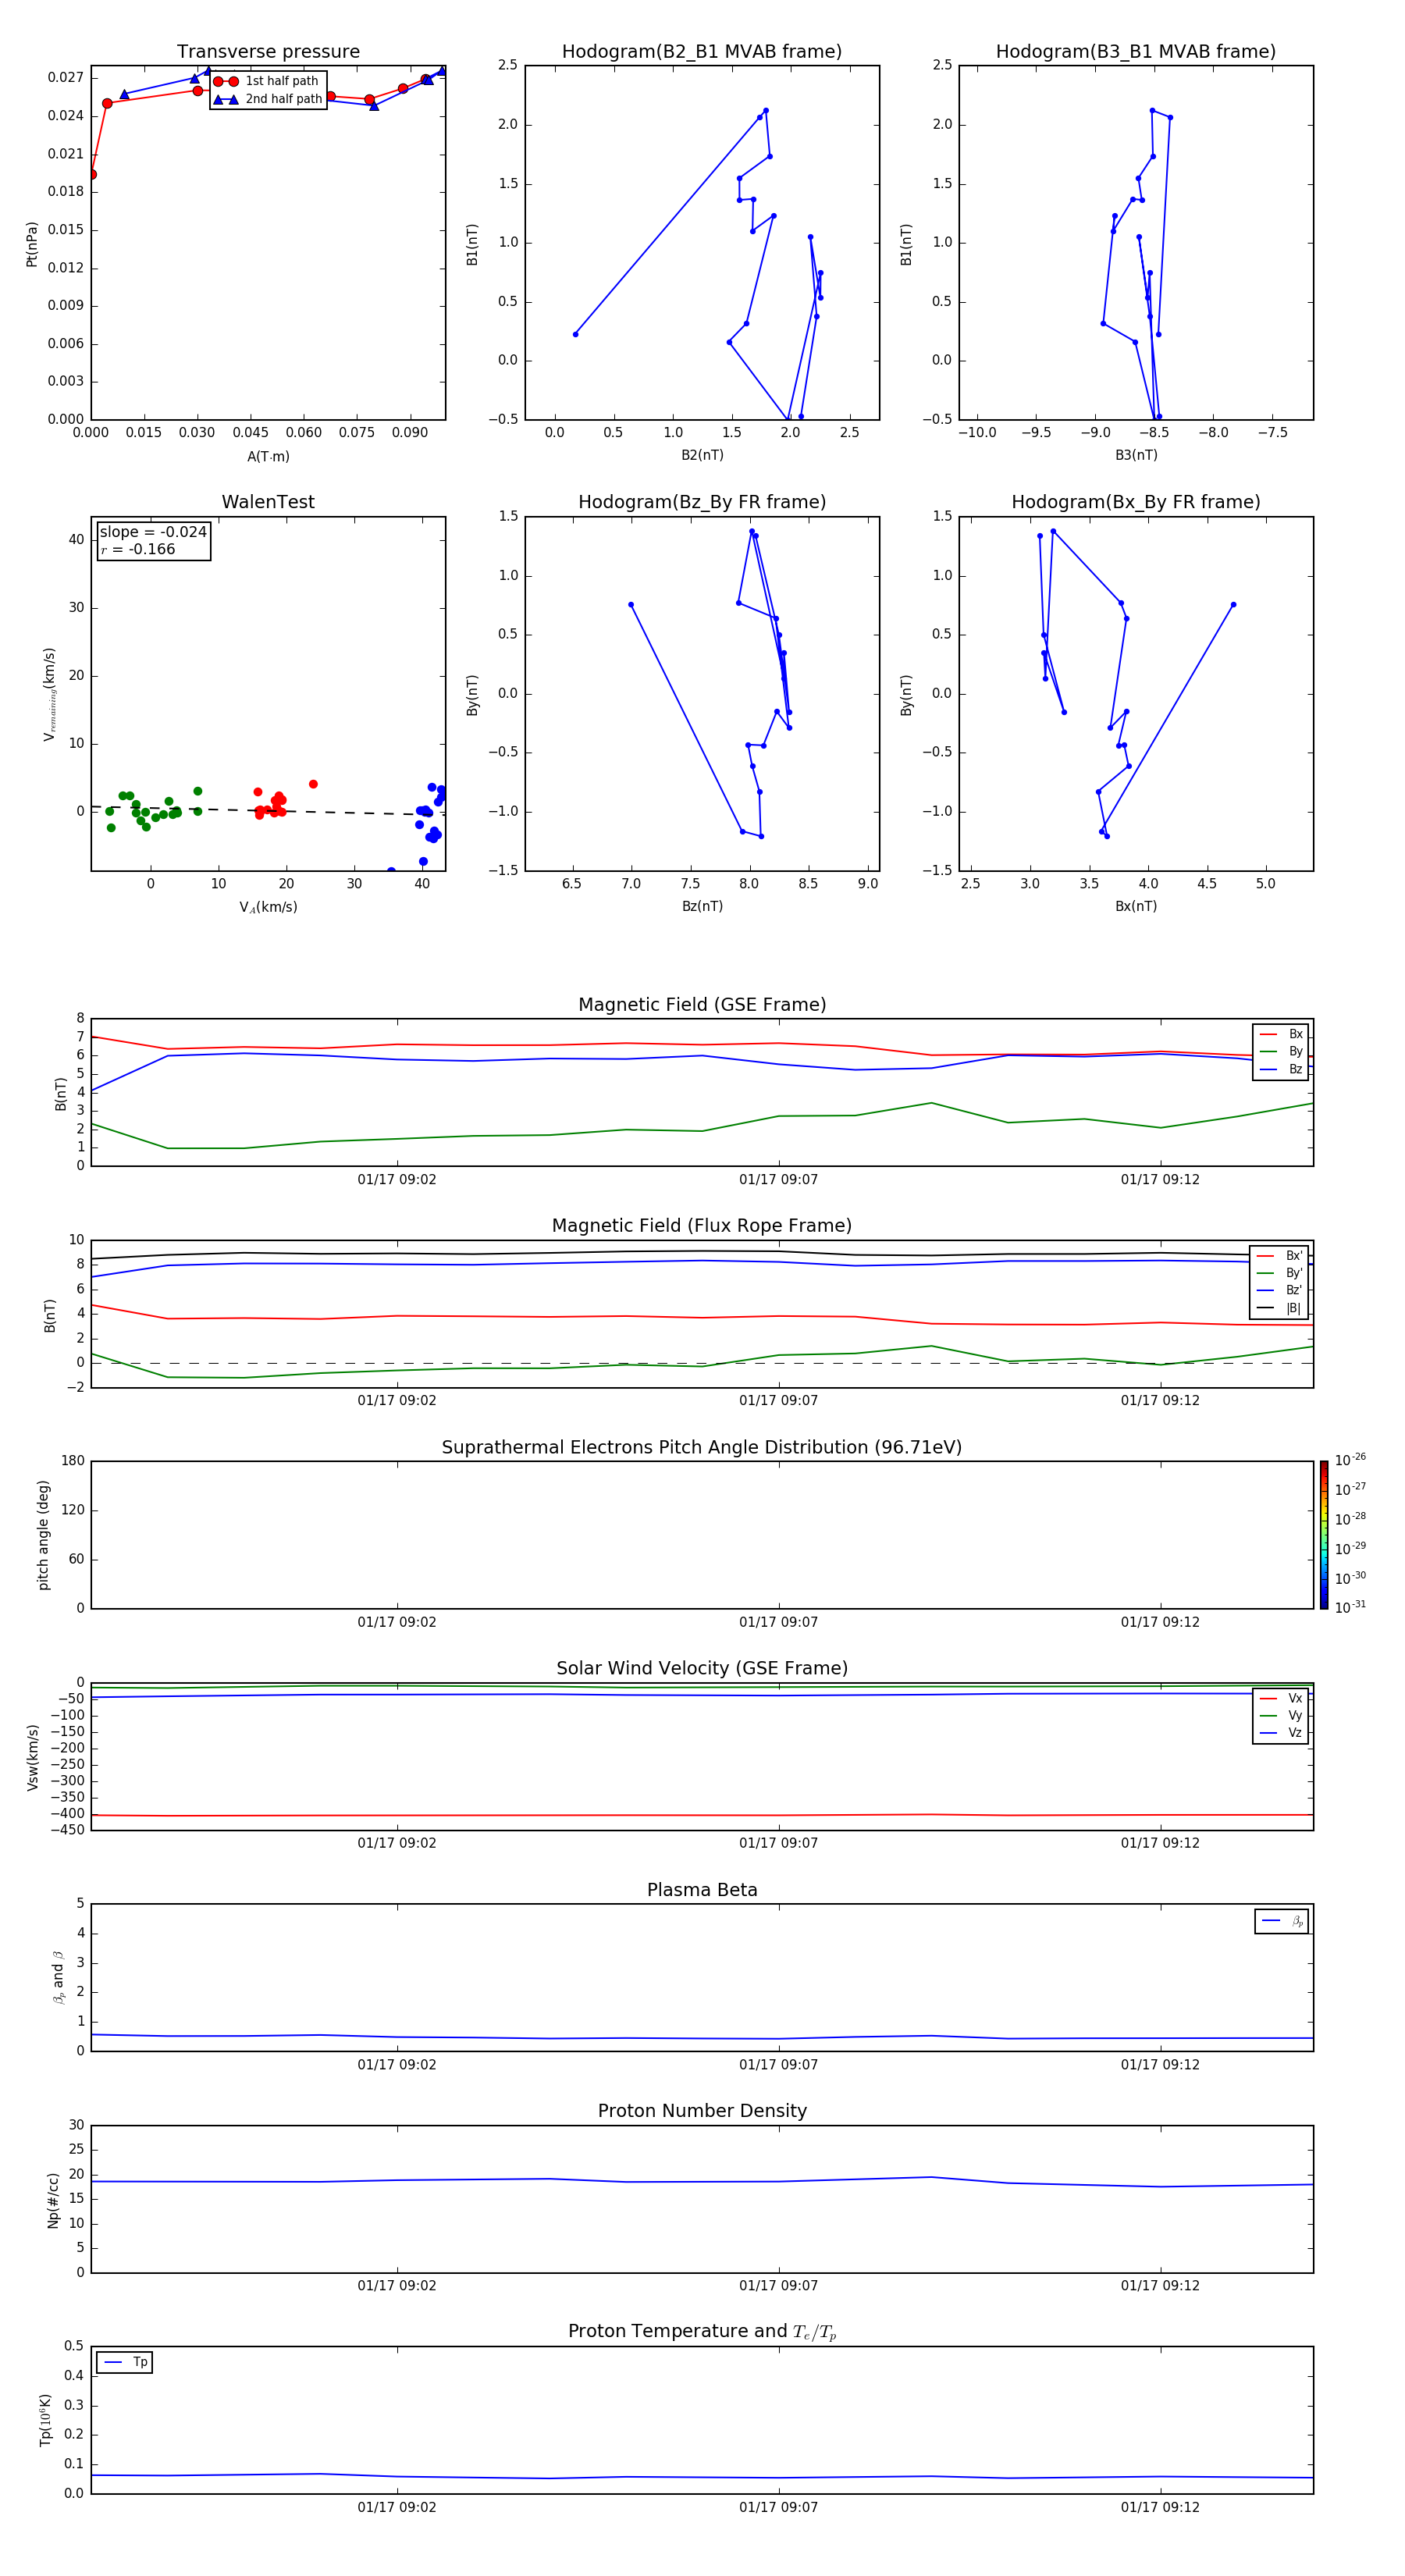Screen dimensions: 1405x2576
Task: Select the '1st half path' legend entry
Action: click(266, 81)
